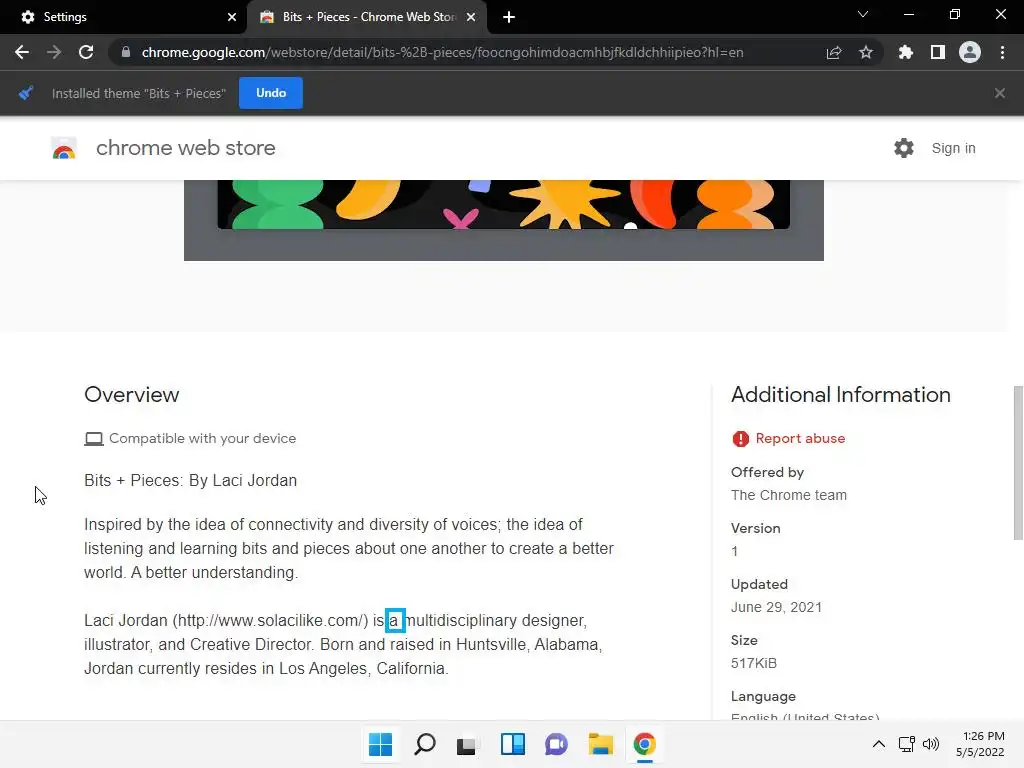The height and width of the screenshot is (768, 1024).
Task: Show hidden system tray icons
Action: 879,744
